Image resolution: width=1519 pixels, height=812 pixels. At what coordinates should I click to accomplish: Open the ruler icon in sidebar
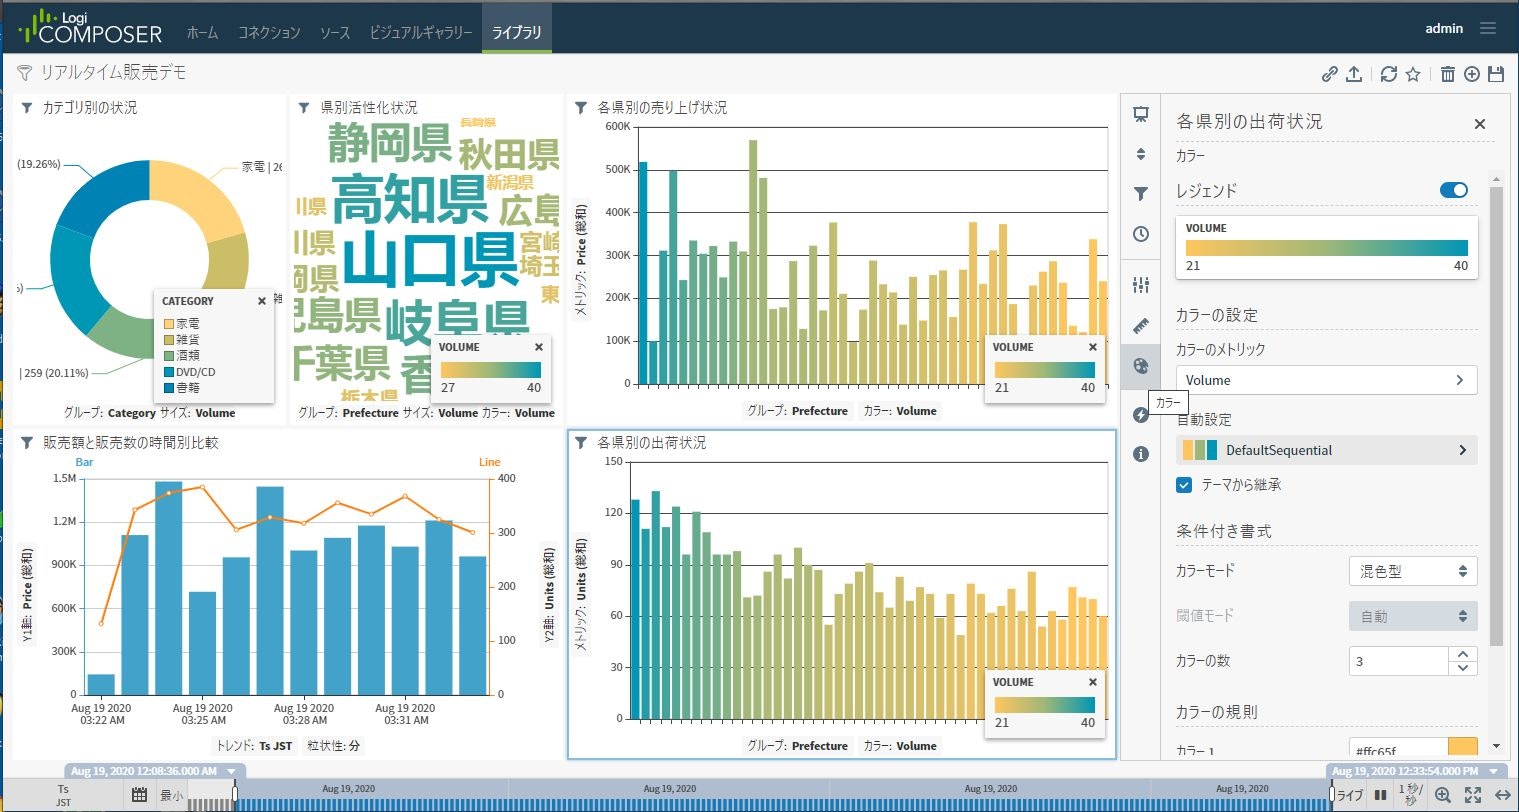pyautogui.click(x=1140, y=326)
